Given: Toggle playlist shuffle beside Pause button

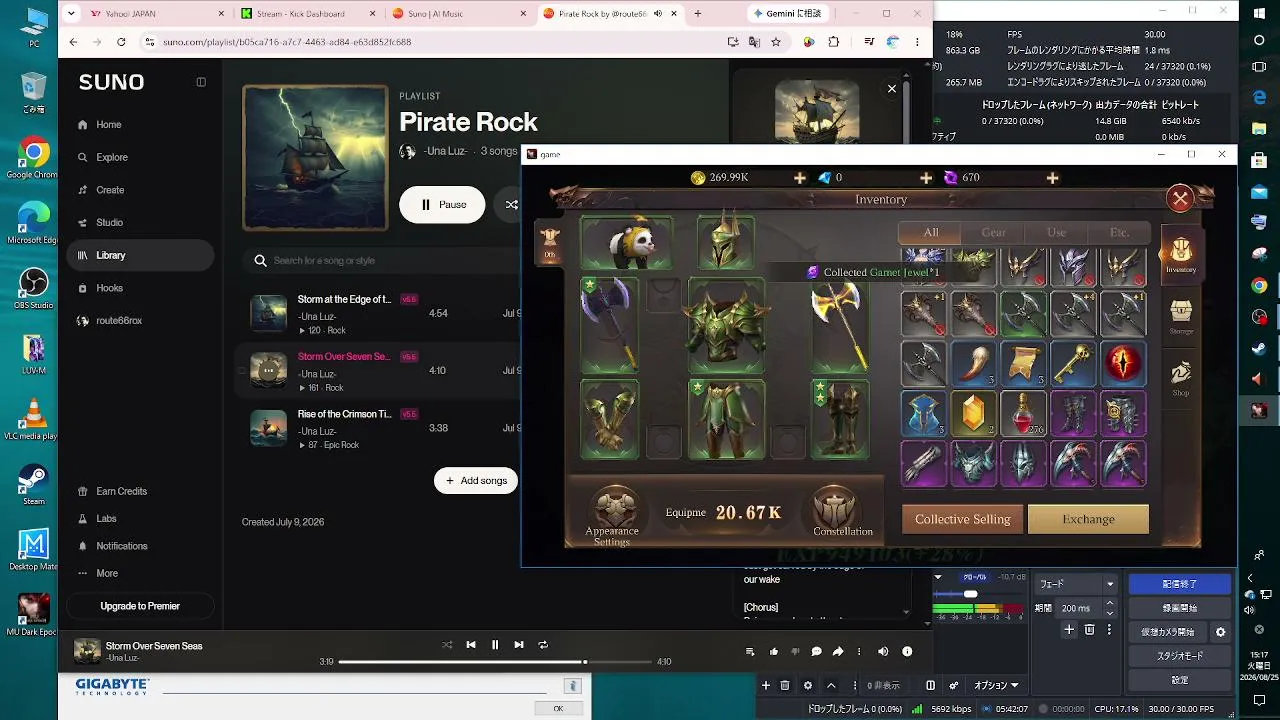Looking at the screenshot, I should tap(511, 205).
